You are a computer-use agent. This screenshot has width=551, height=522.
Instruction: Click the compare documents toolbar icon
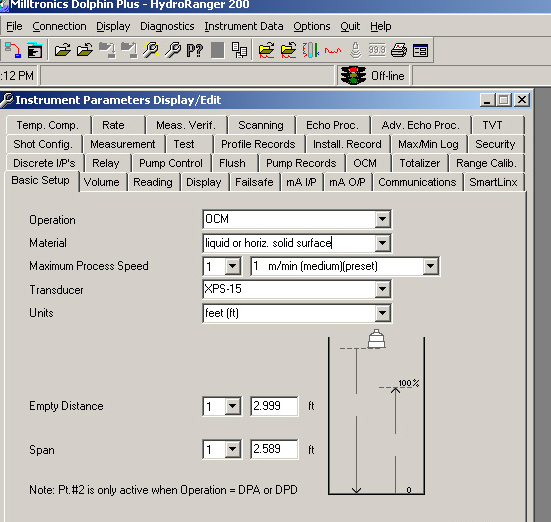pos(240,50)
